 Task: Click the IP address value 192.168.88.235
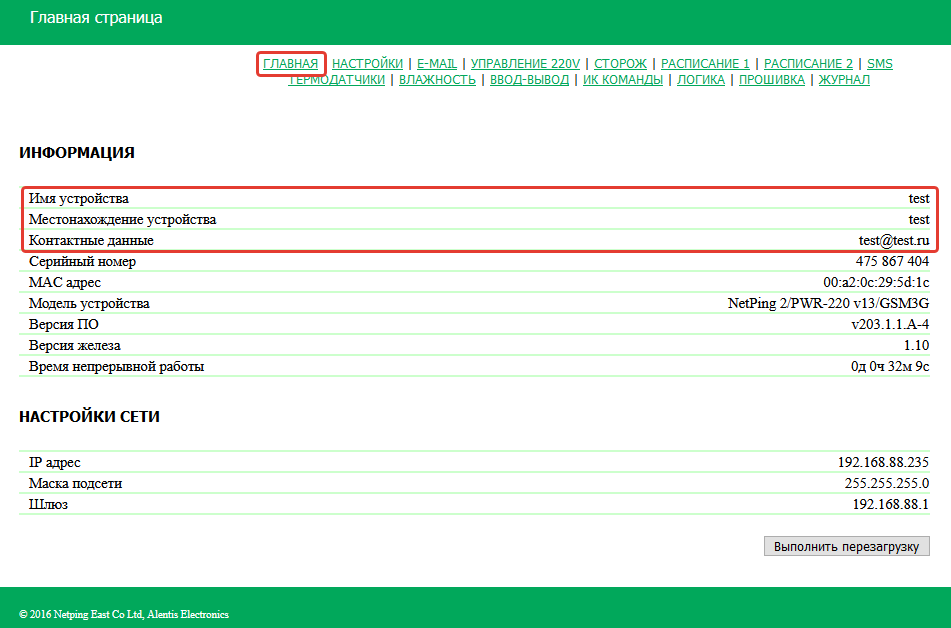coord(883,463)
